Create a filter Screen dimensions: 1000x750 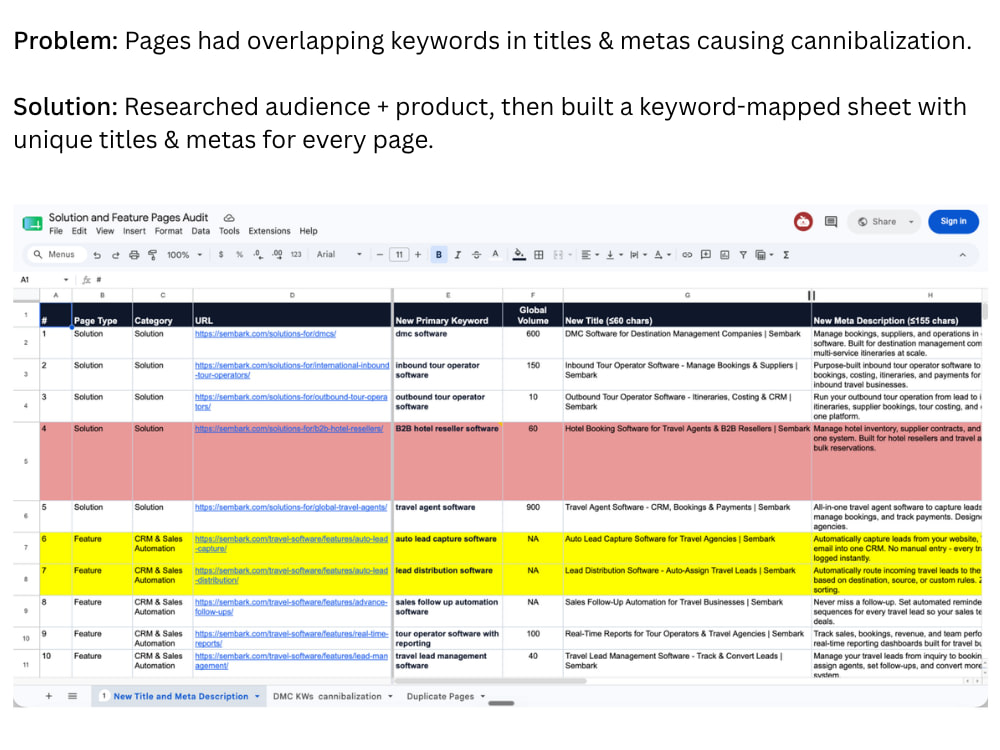[743, 254]
